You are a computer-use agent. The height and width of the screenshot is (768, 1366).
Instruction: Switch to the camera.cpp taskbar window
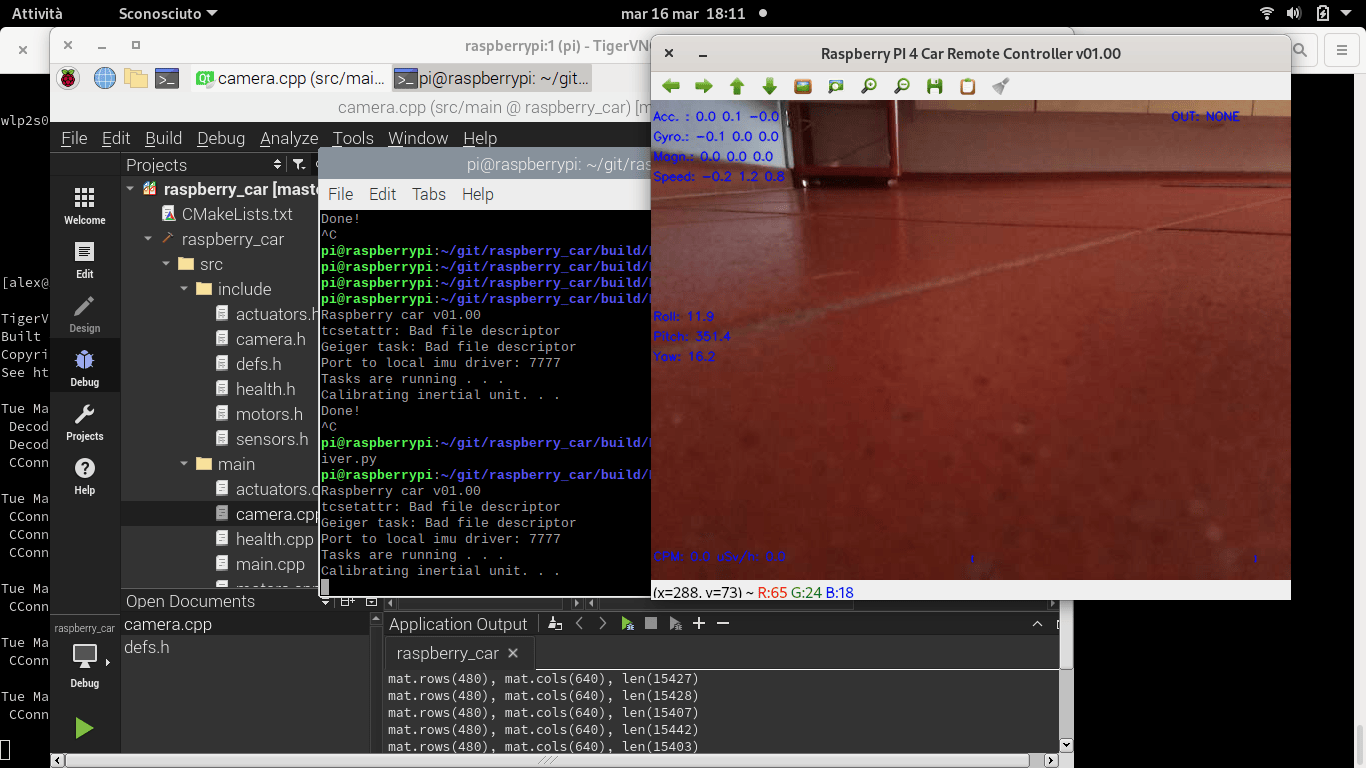click(x=290, y=78)
